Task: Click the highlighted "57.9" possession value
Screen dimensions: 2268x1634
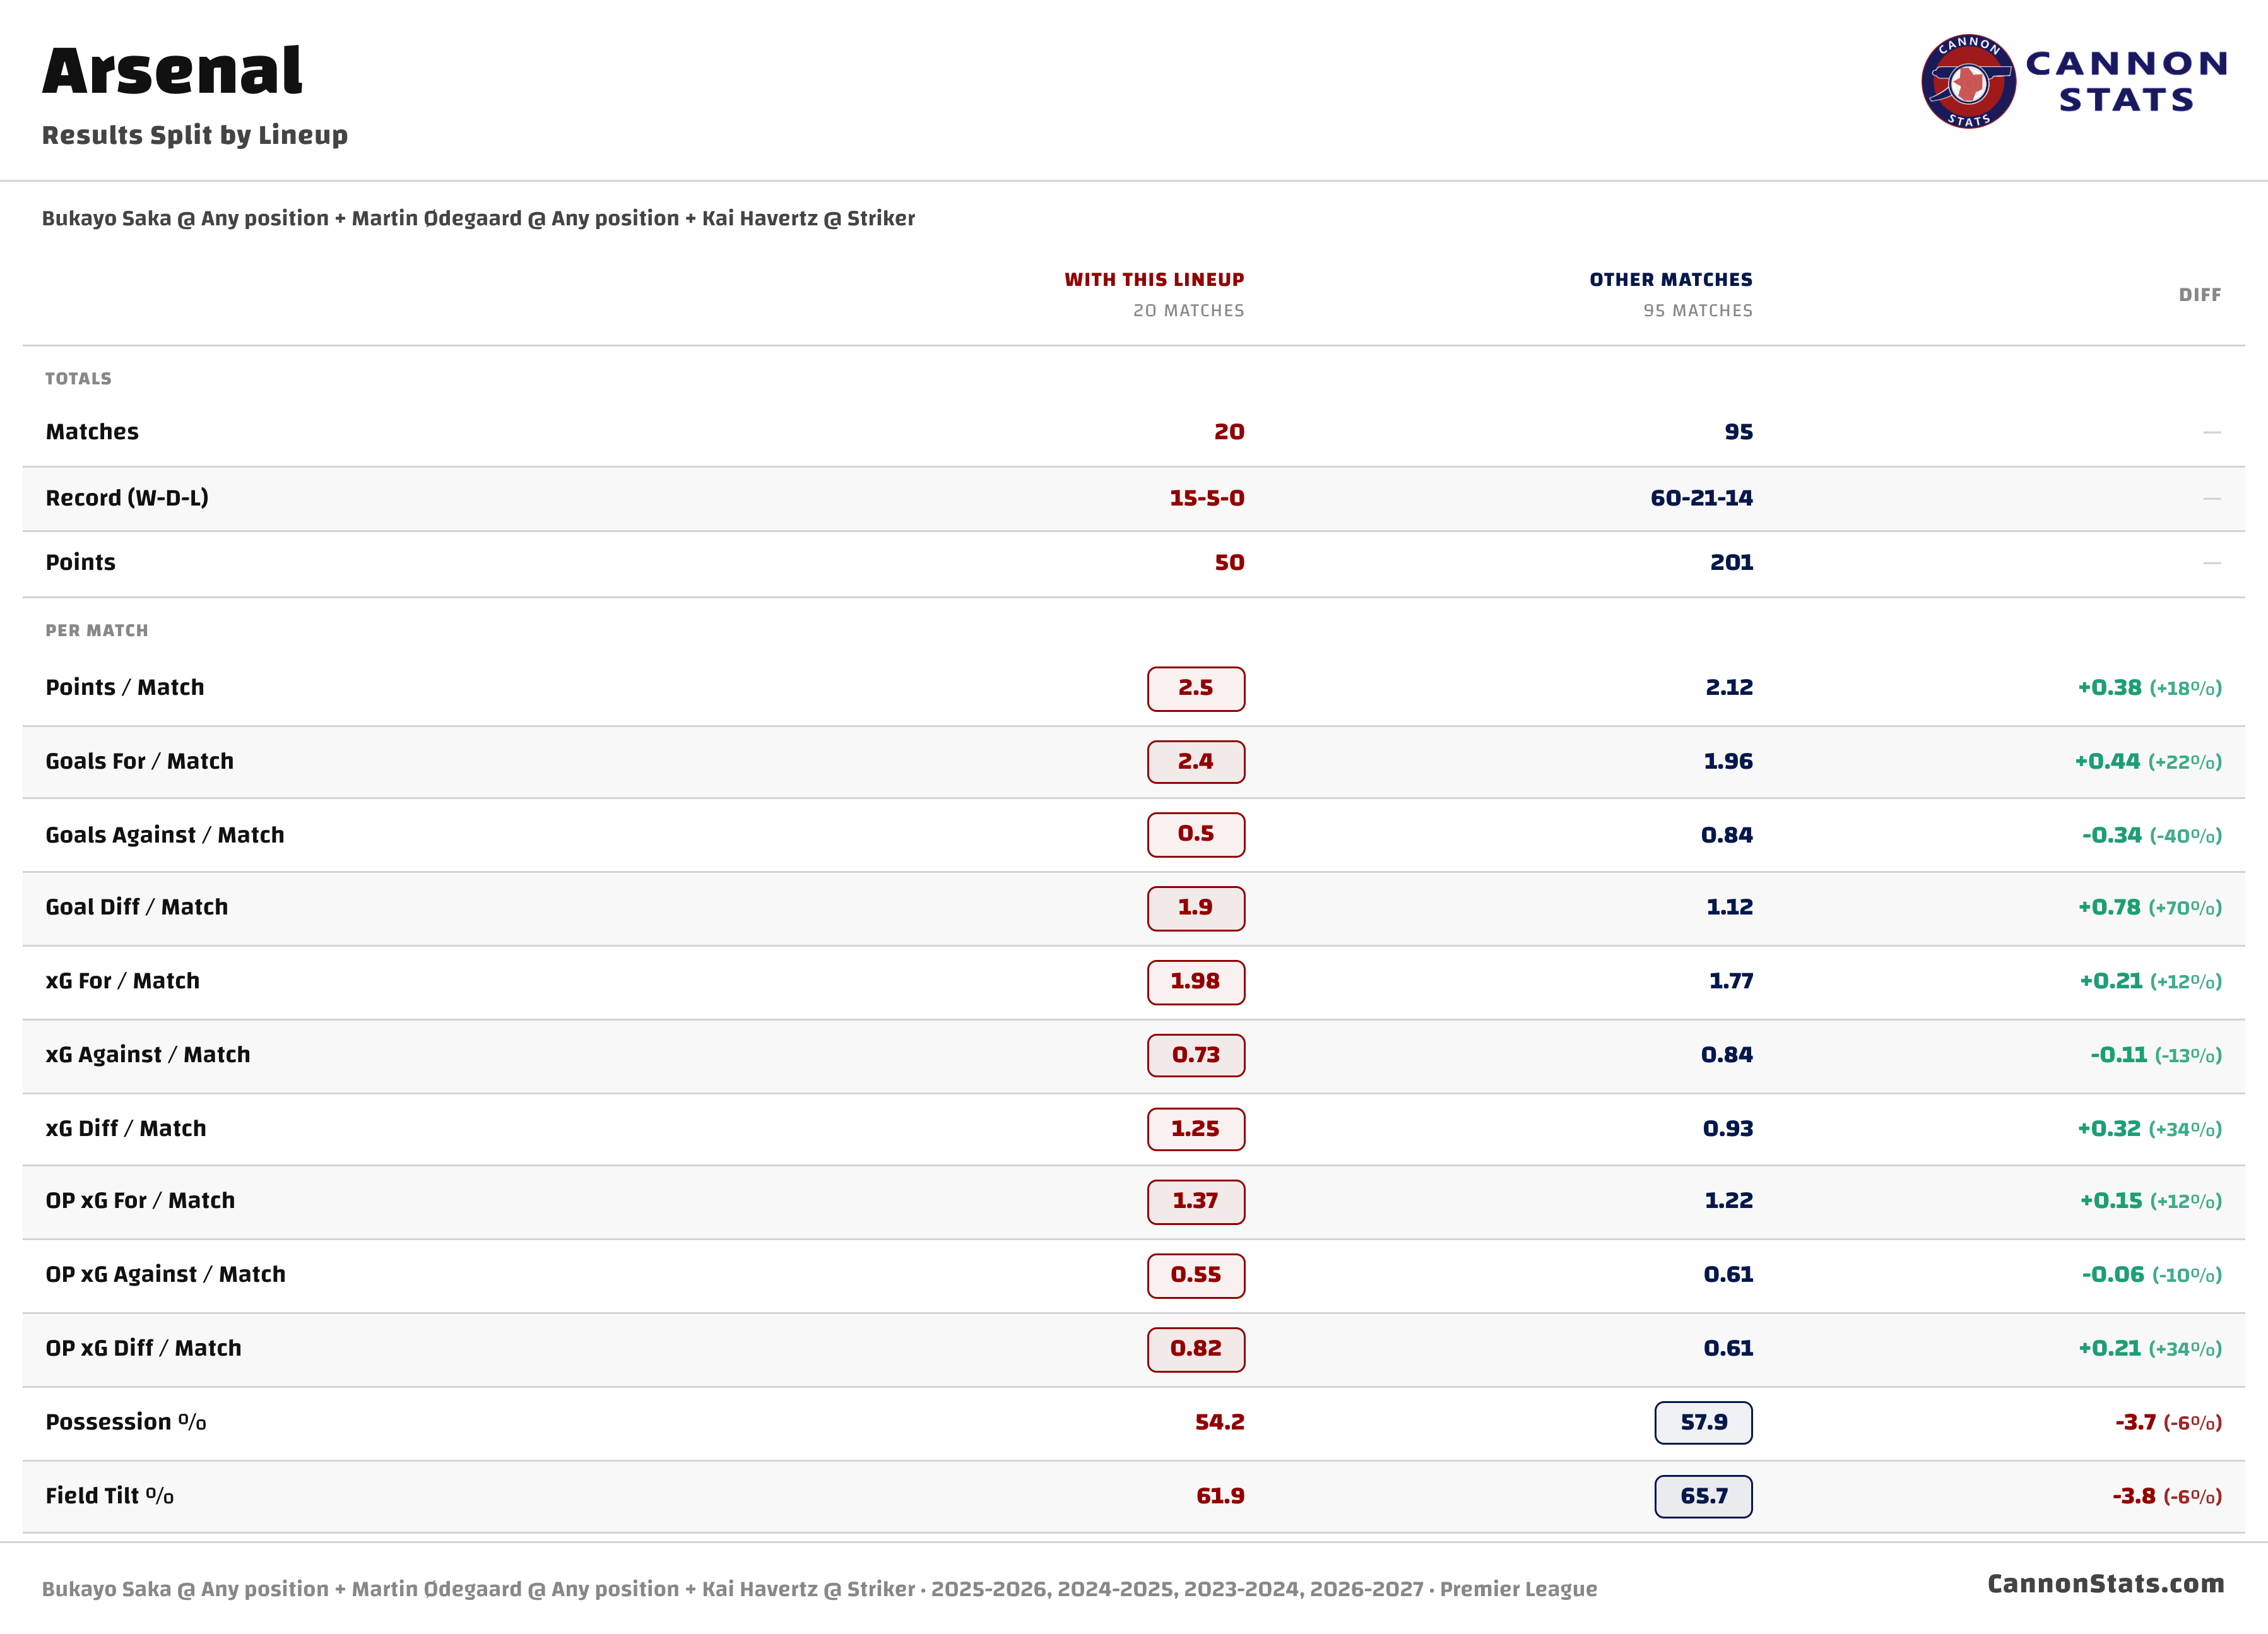Action: (x=1704, y=1423)
